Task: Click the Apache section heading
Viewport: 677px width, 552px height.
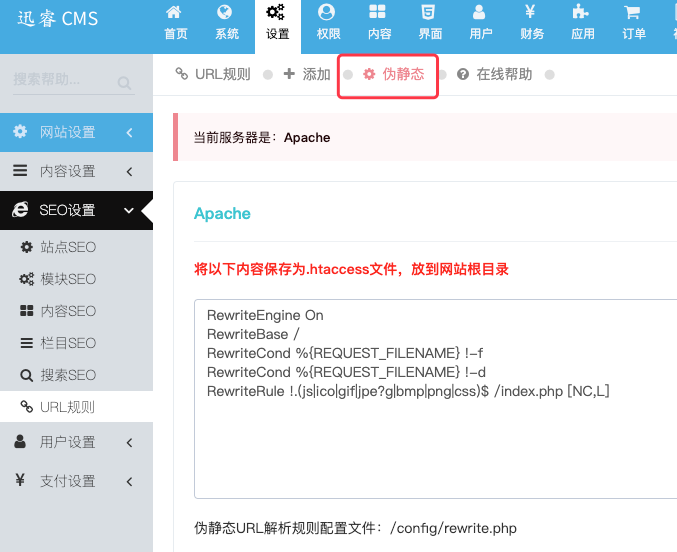Action: point(222,213)
